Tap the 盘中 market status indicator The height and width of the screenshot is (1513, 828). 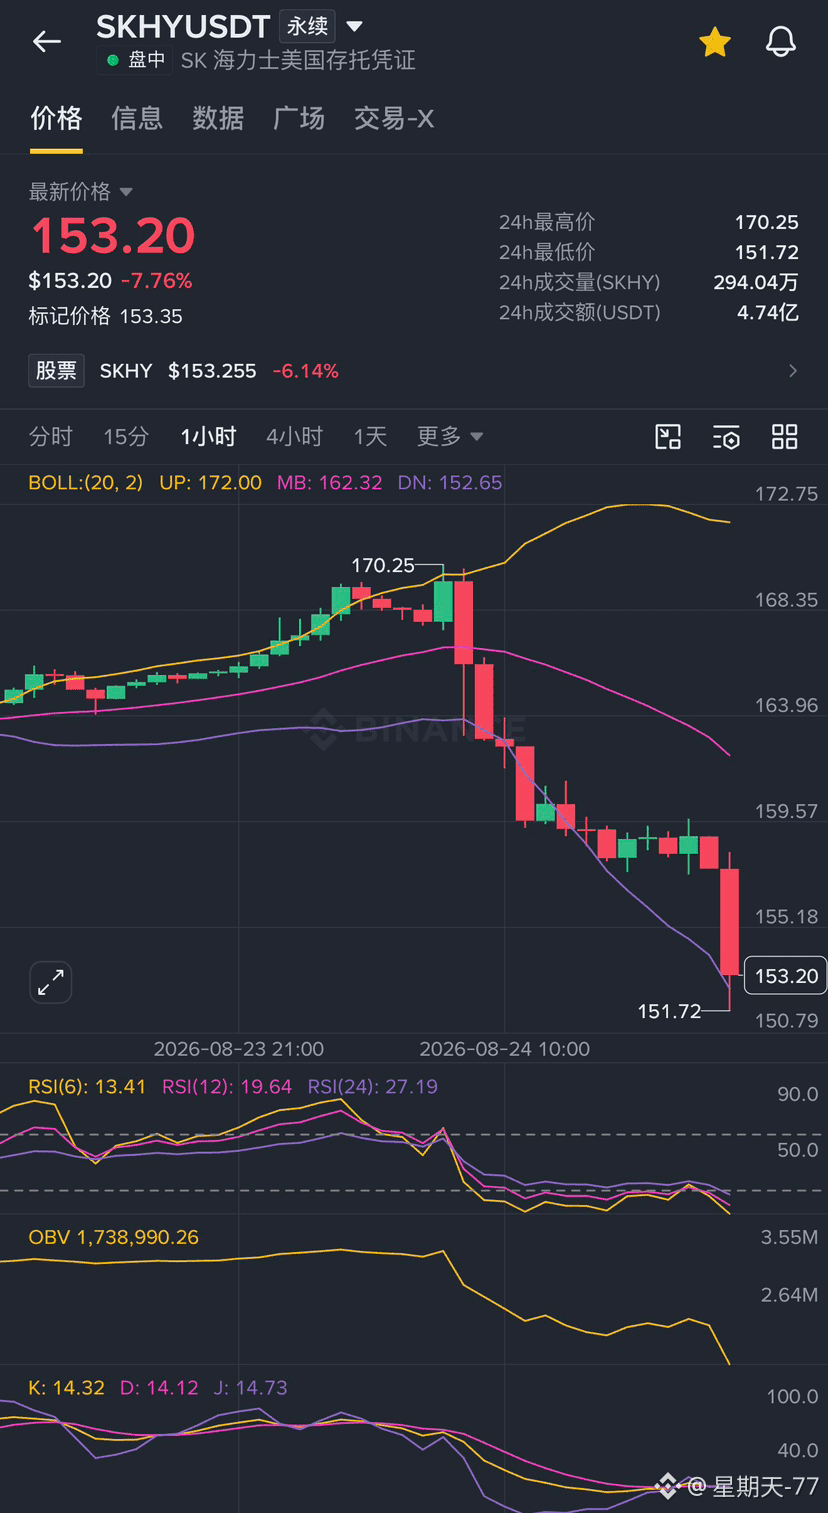pyautogui.click(x=137, y=60)
